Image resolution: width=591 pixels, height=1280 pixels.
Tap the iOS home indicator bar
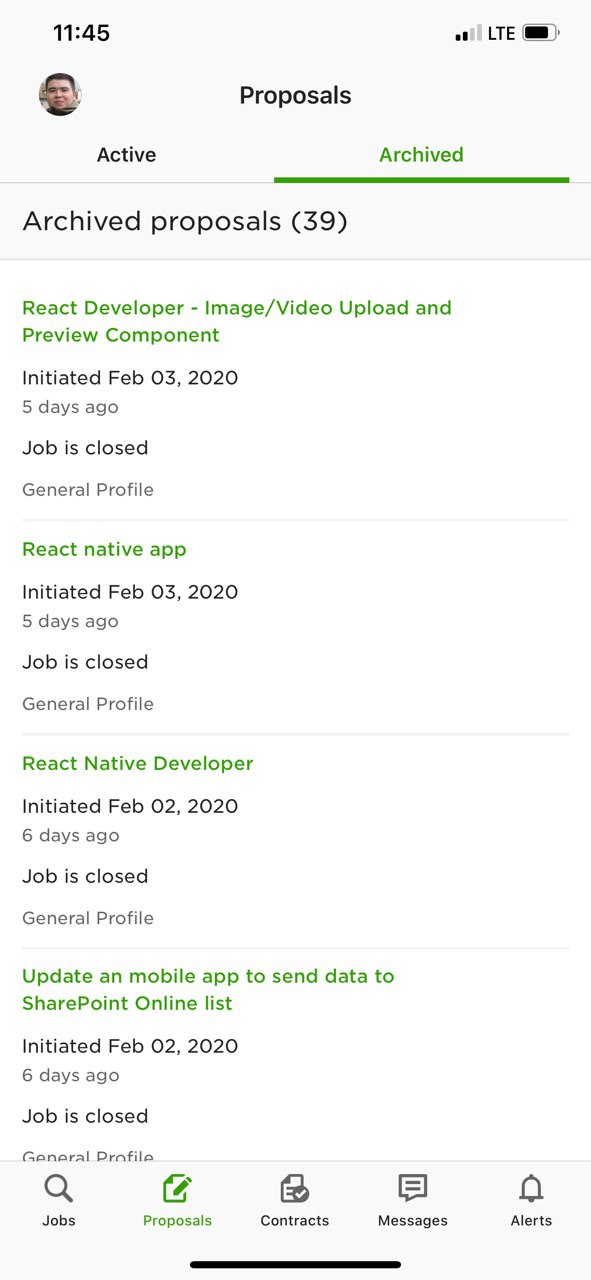tap(295, 1265)
